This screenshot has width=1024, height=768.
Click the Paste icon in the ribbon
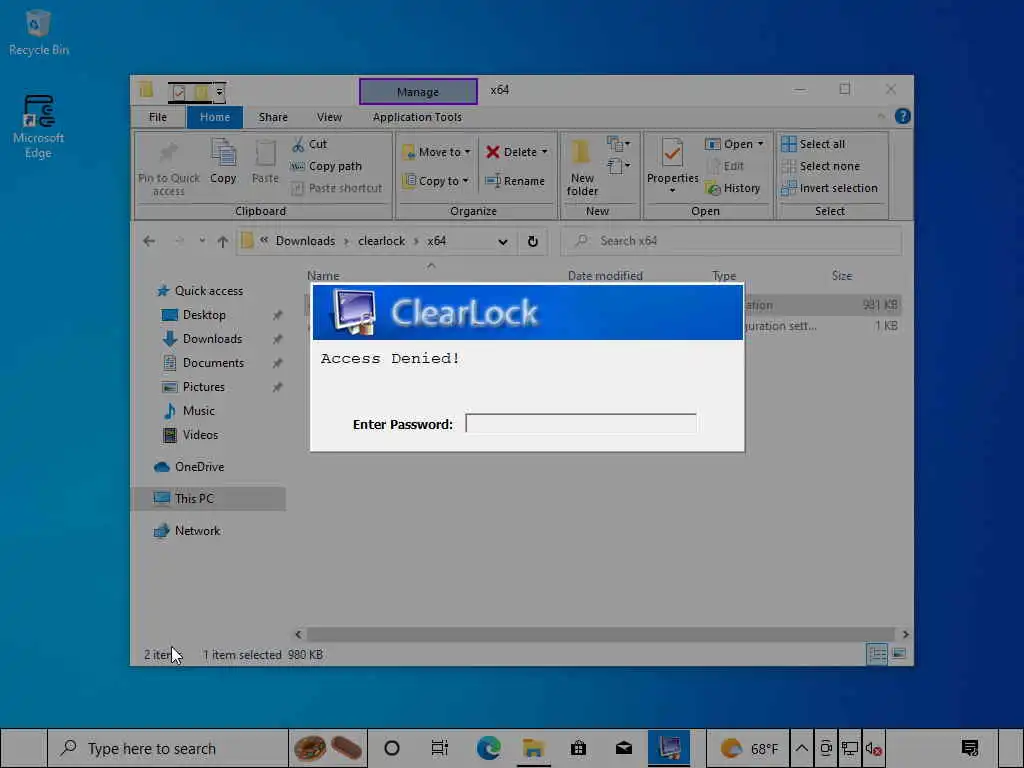pos(265,153)
